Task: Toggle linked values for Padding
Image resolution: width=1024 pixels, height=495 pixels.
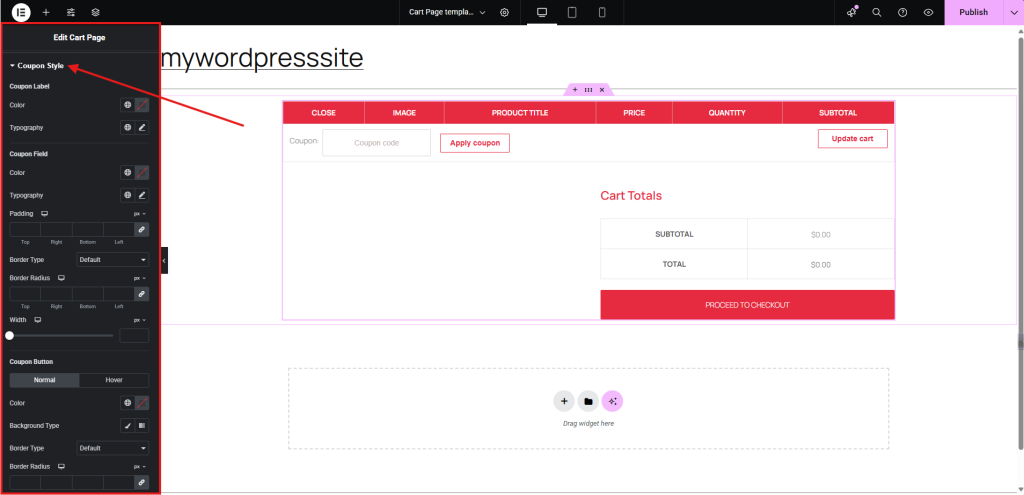Action: [142, 229]
